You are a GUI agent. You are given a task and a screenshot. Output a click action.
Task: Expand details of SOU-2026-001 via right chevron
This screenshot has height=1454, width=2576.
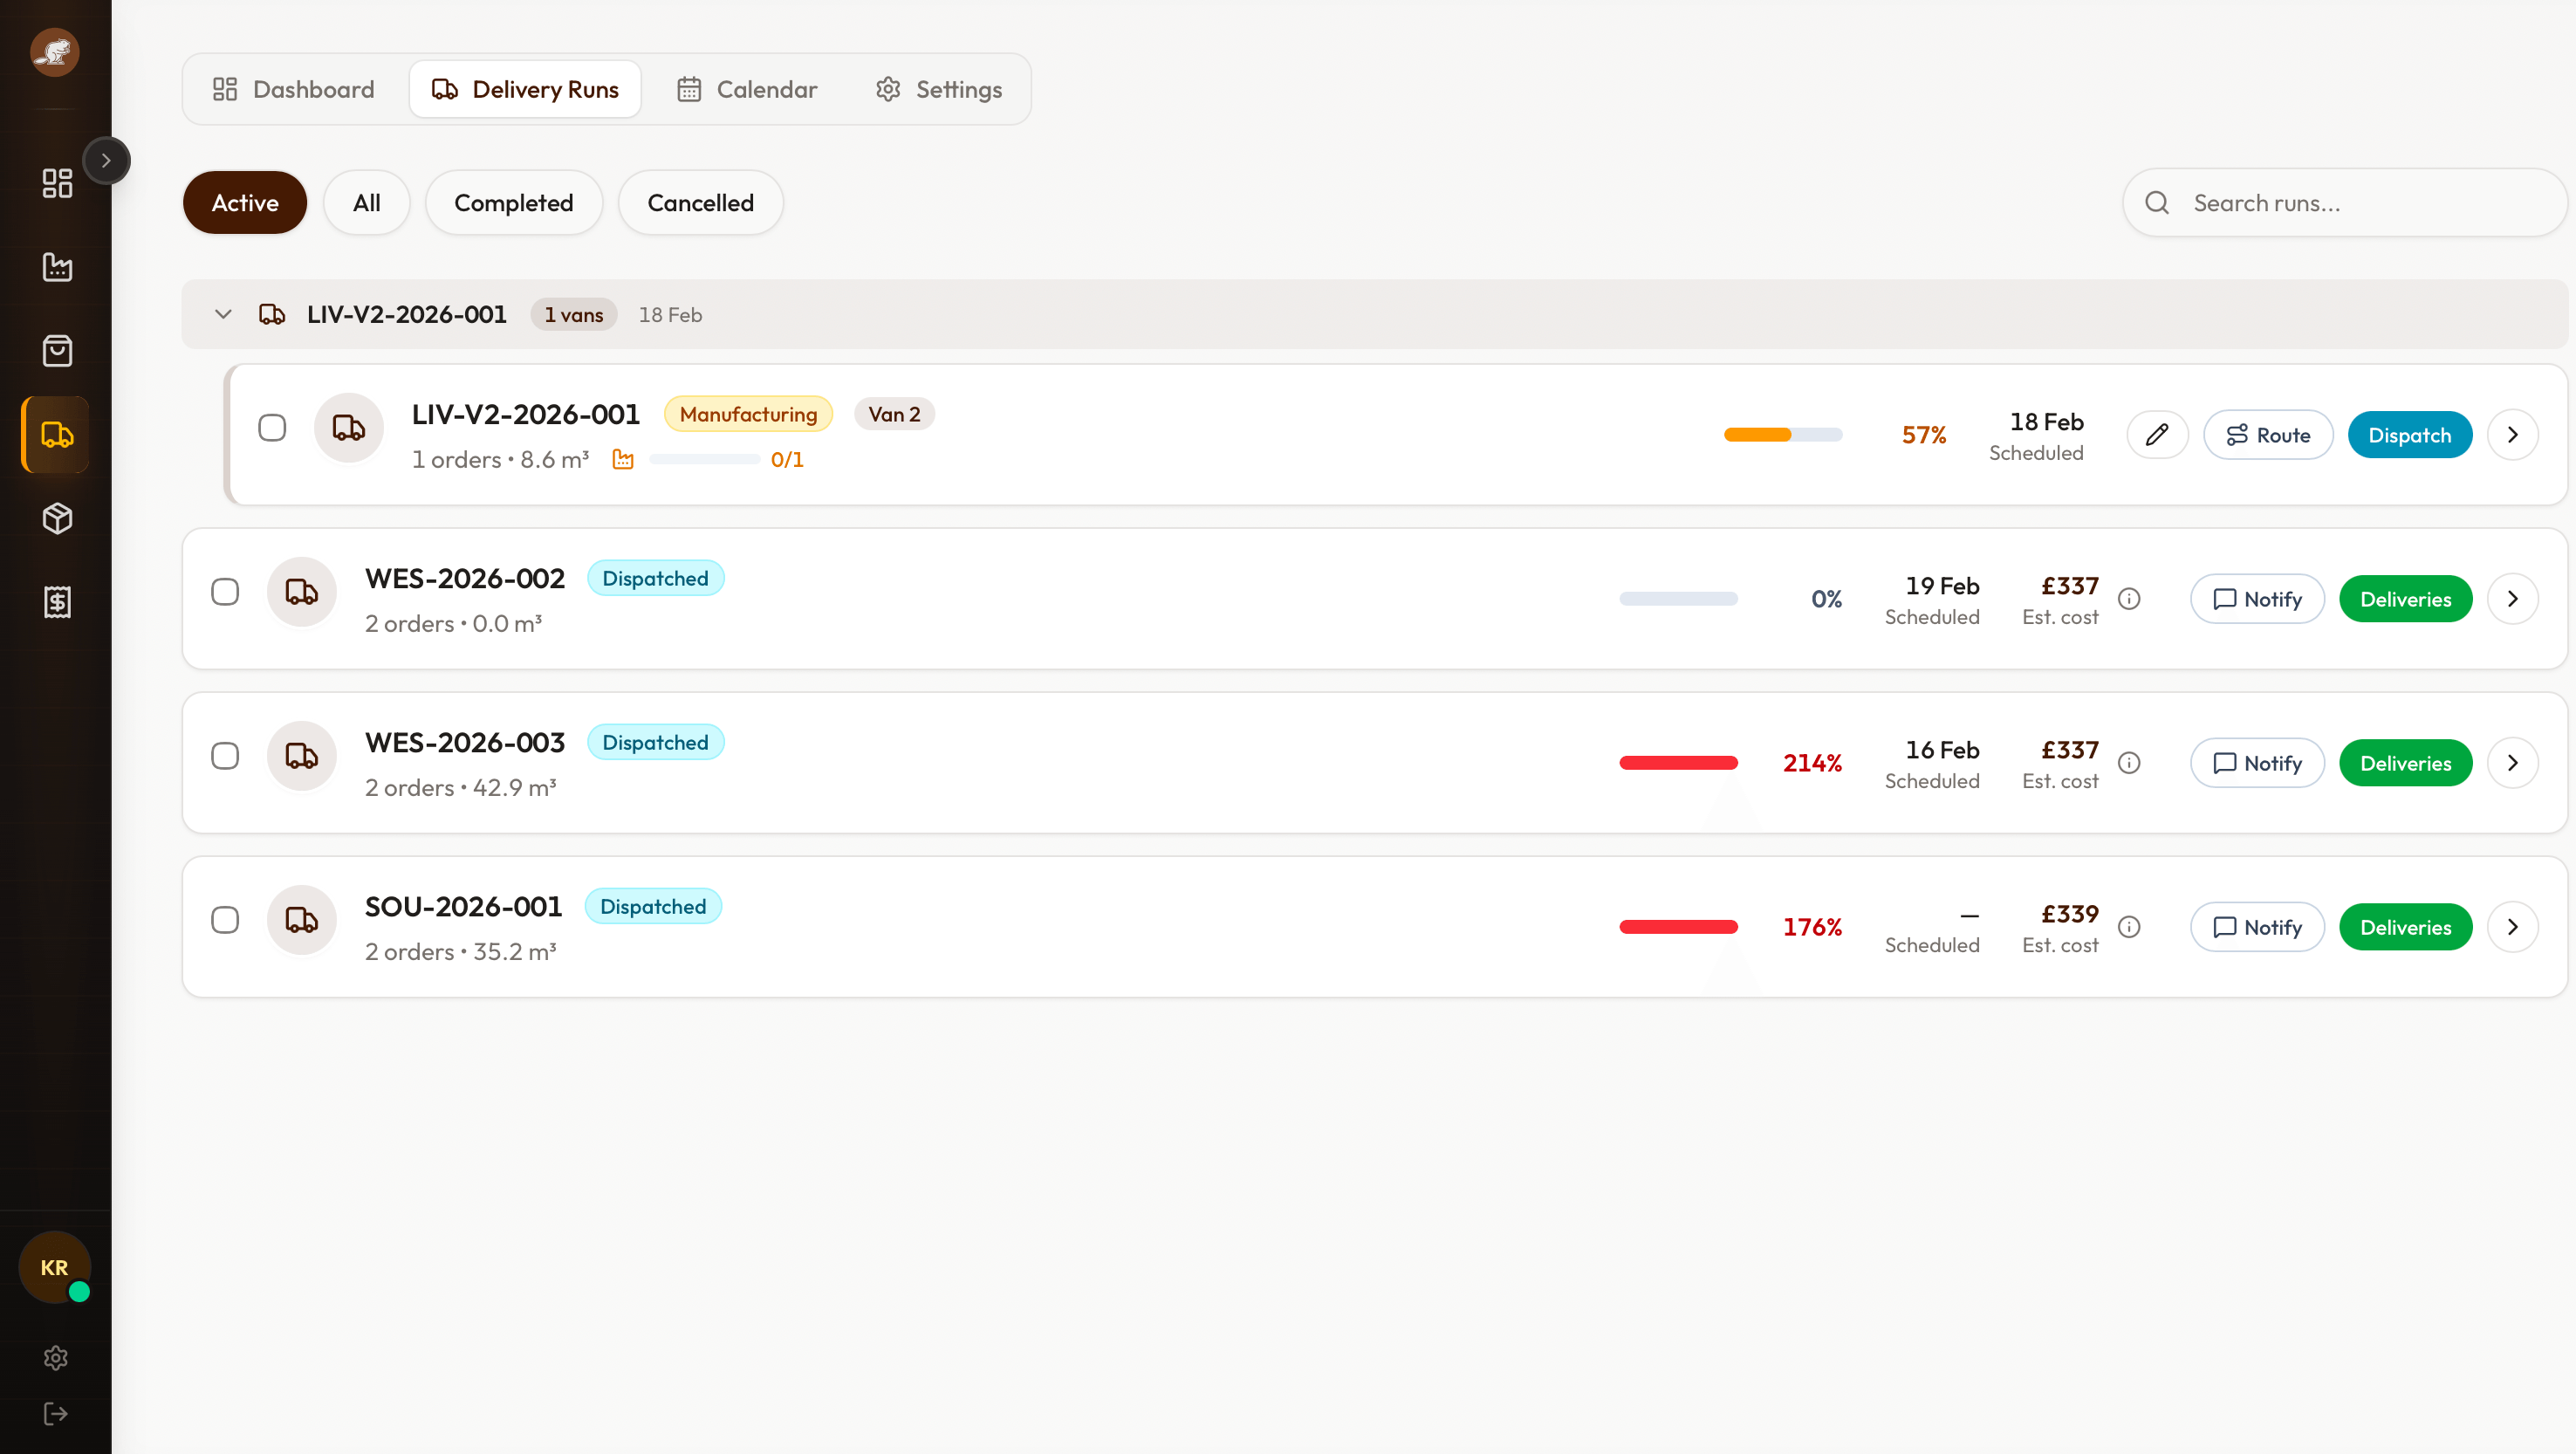click(2513, 926)
